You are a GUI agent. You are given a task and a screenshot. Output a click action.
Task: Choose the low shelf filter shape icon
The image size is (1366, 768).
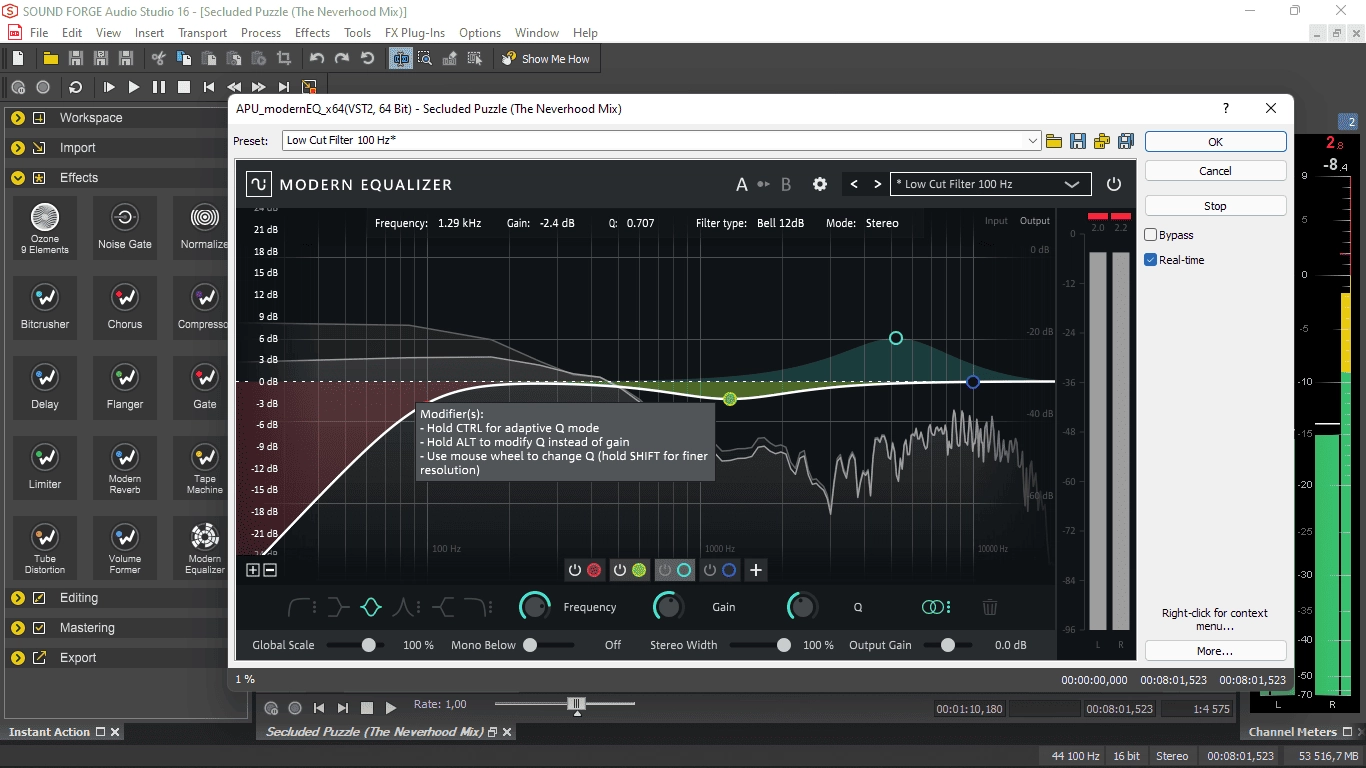coord(337,607)
